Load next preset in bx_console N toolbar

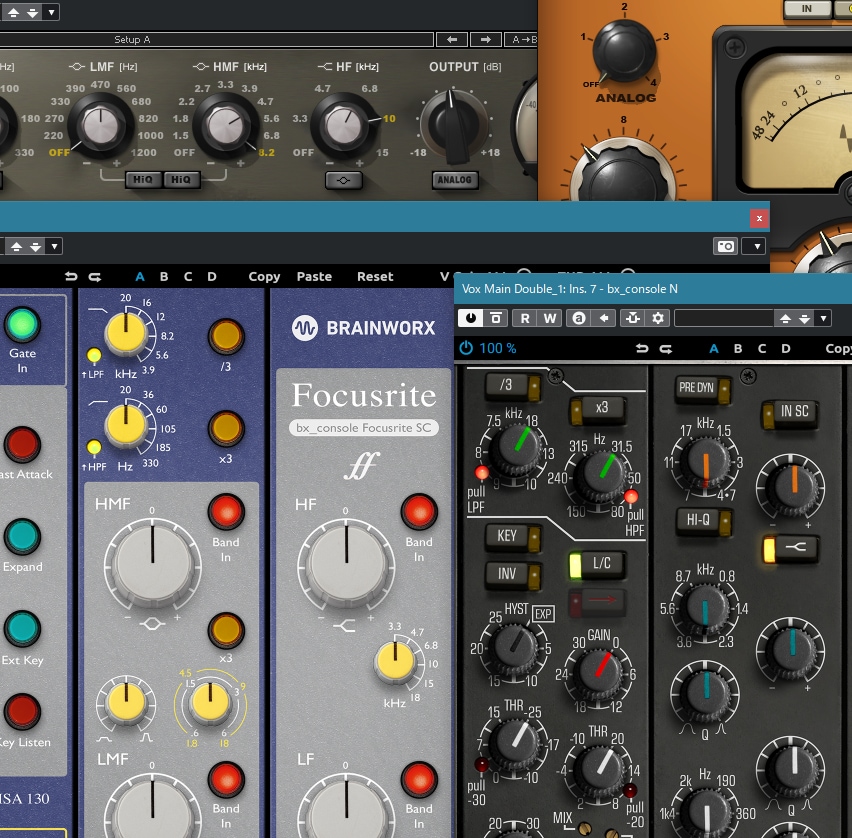click(805, 318)
